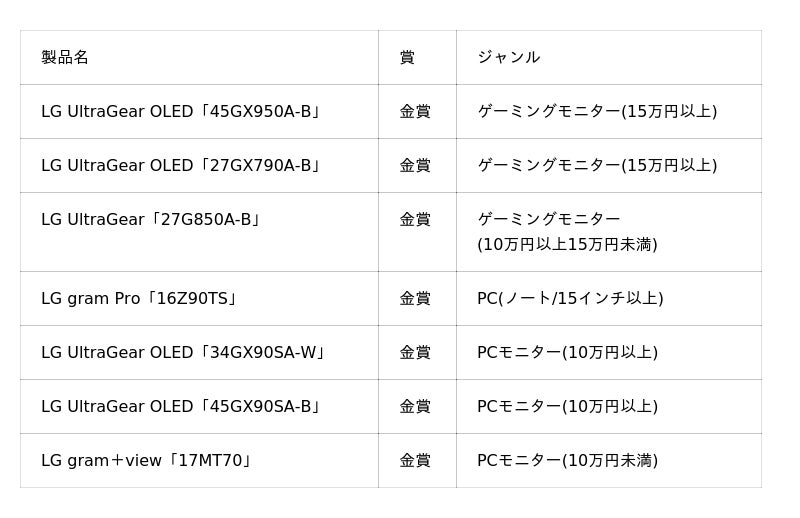Select the genre cell for 27GX790A-B

coord(597,165)
